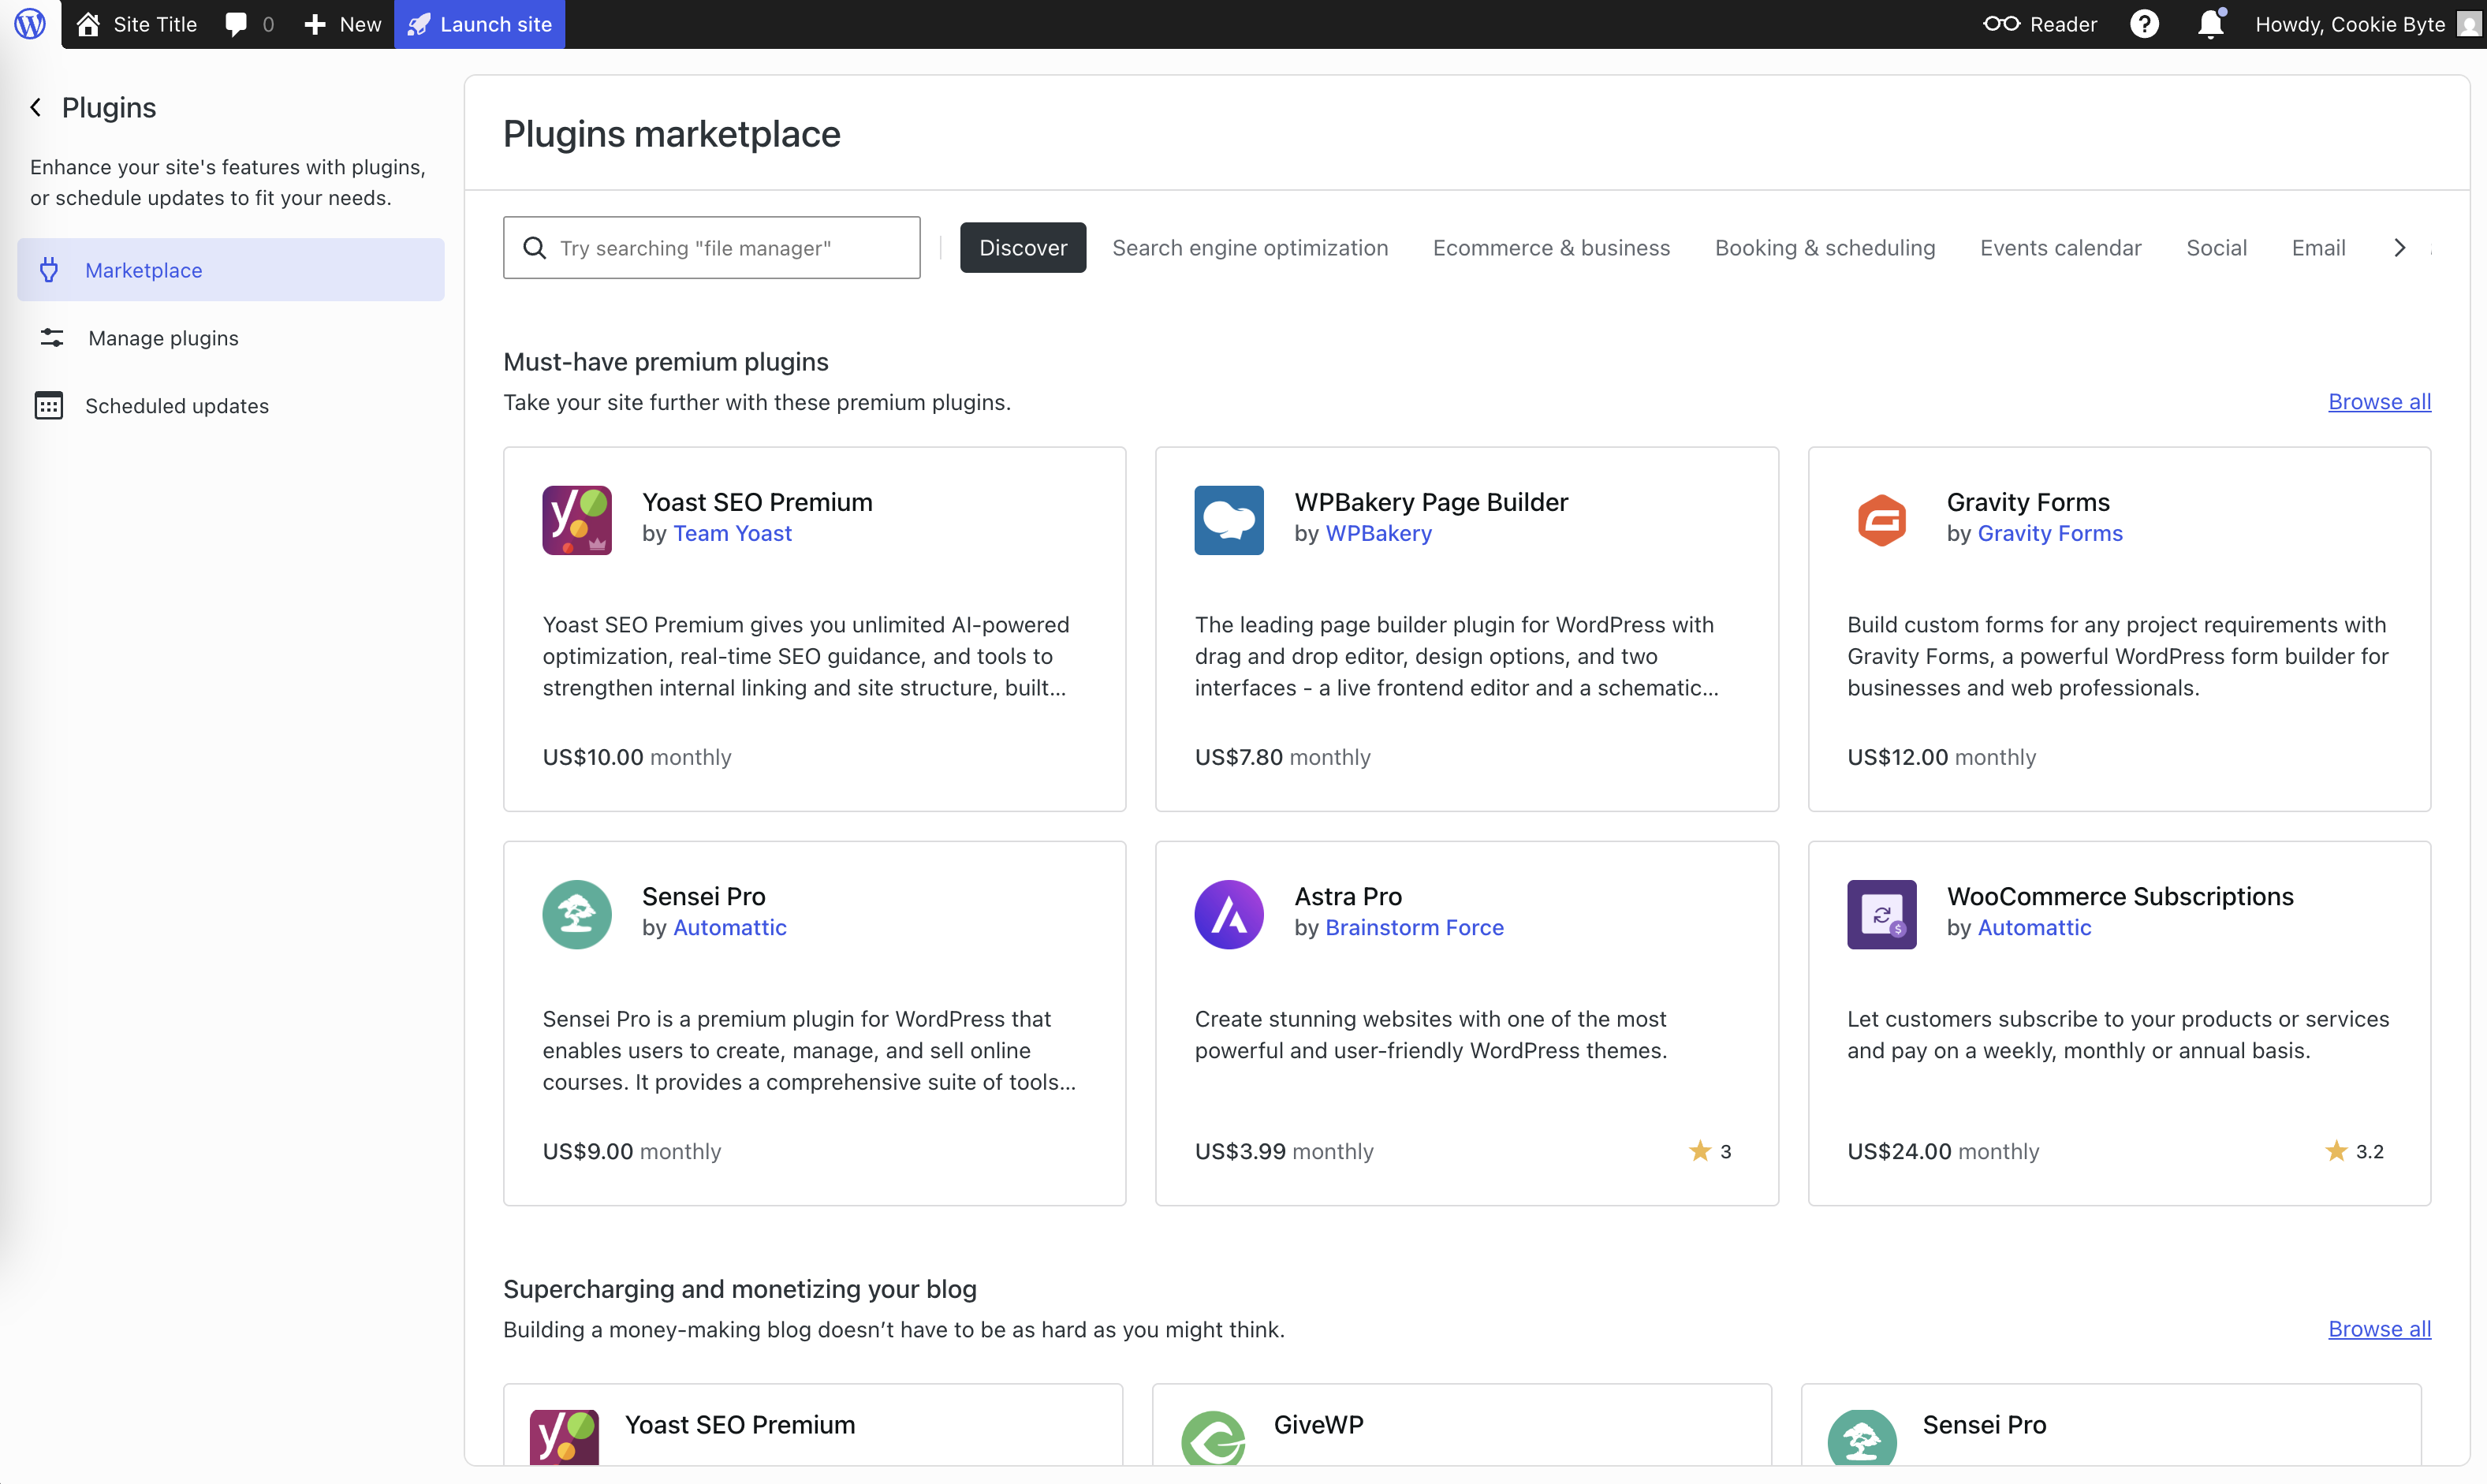Viewport: 2487px width, 1484px height.
Task: Create content using the New plus icon
Action: coord(316,24)
